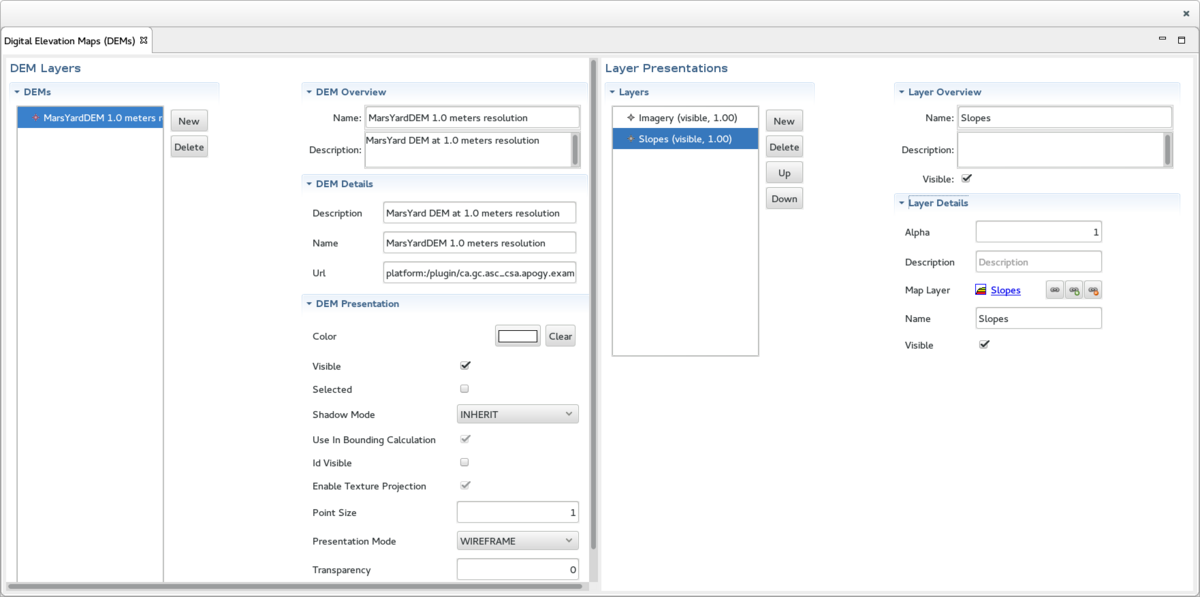Toggle Use In Bounding Calculation off
Viewport: 1200px width, 597px height.
[464, 438]
